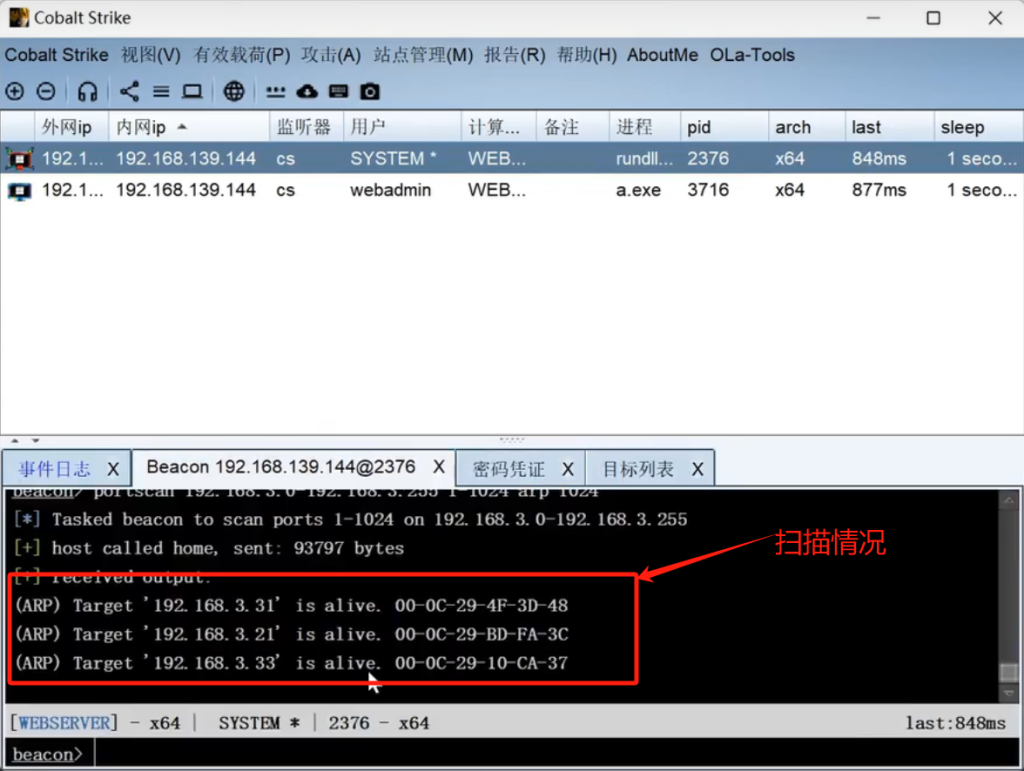Click the Disconnect minus icon in toolbar

point(46,91)
